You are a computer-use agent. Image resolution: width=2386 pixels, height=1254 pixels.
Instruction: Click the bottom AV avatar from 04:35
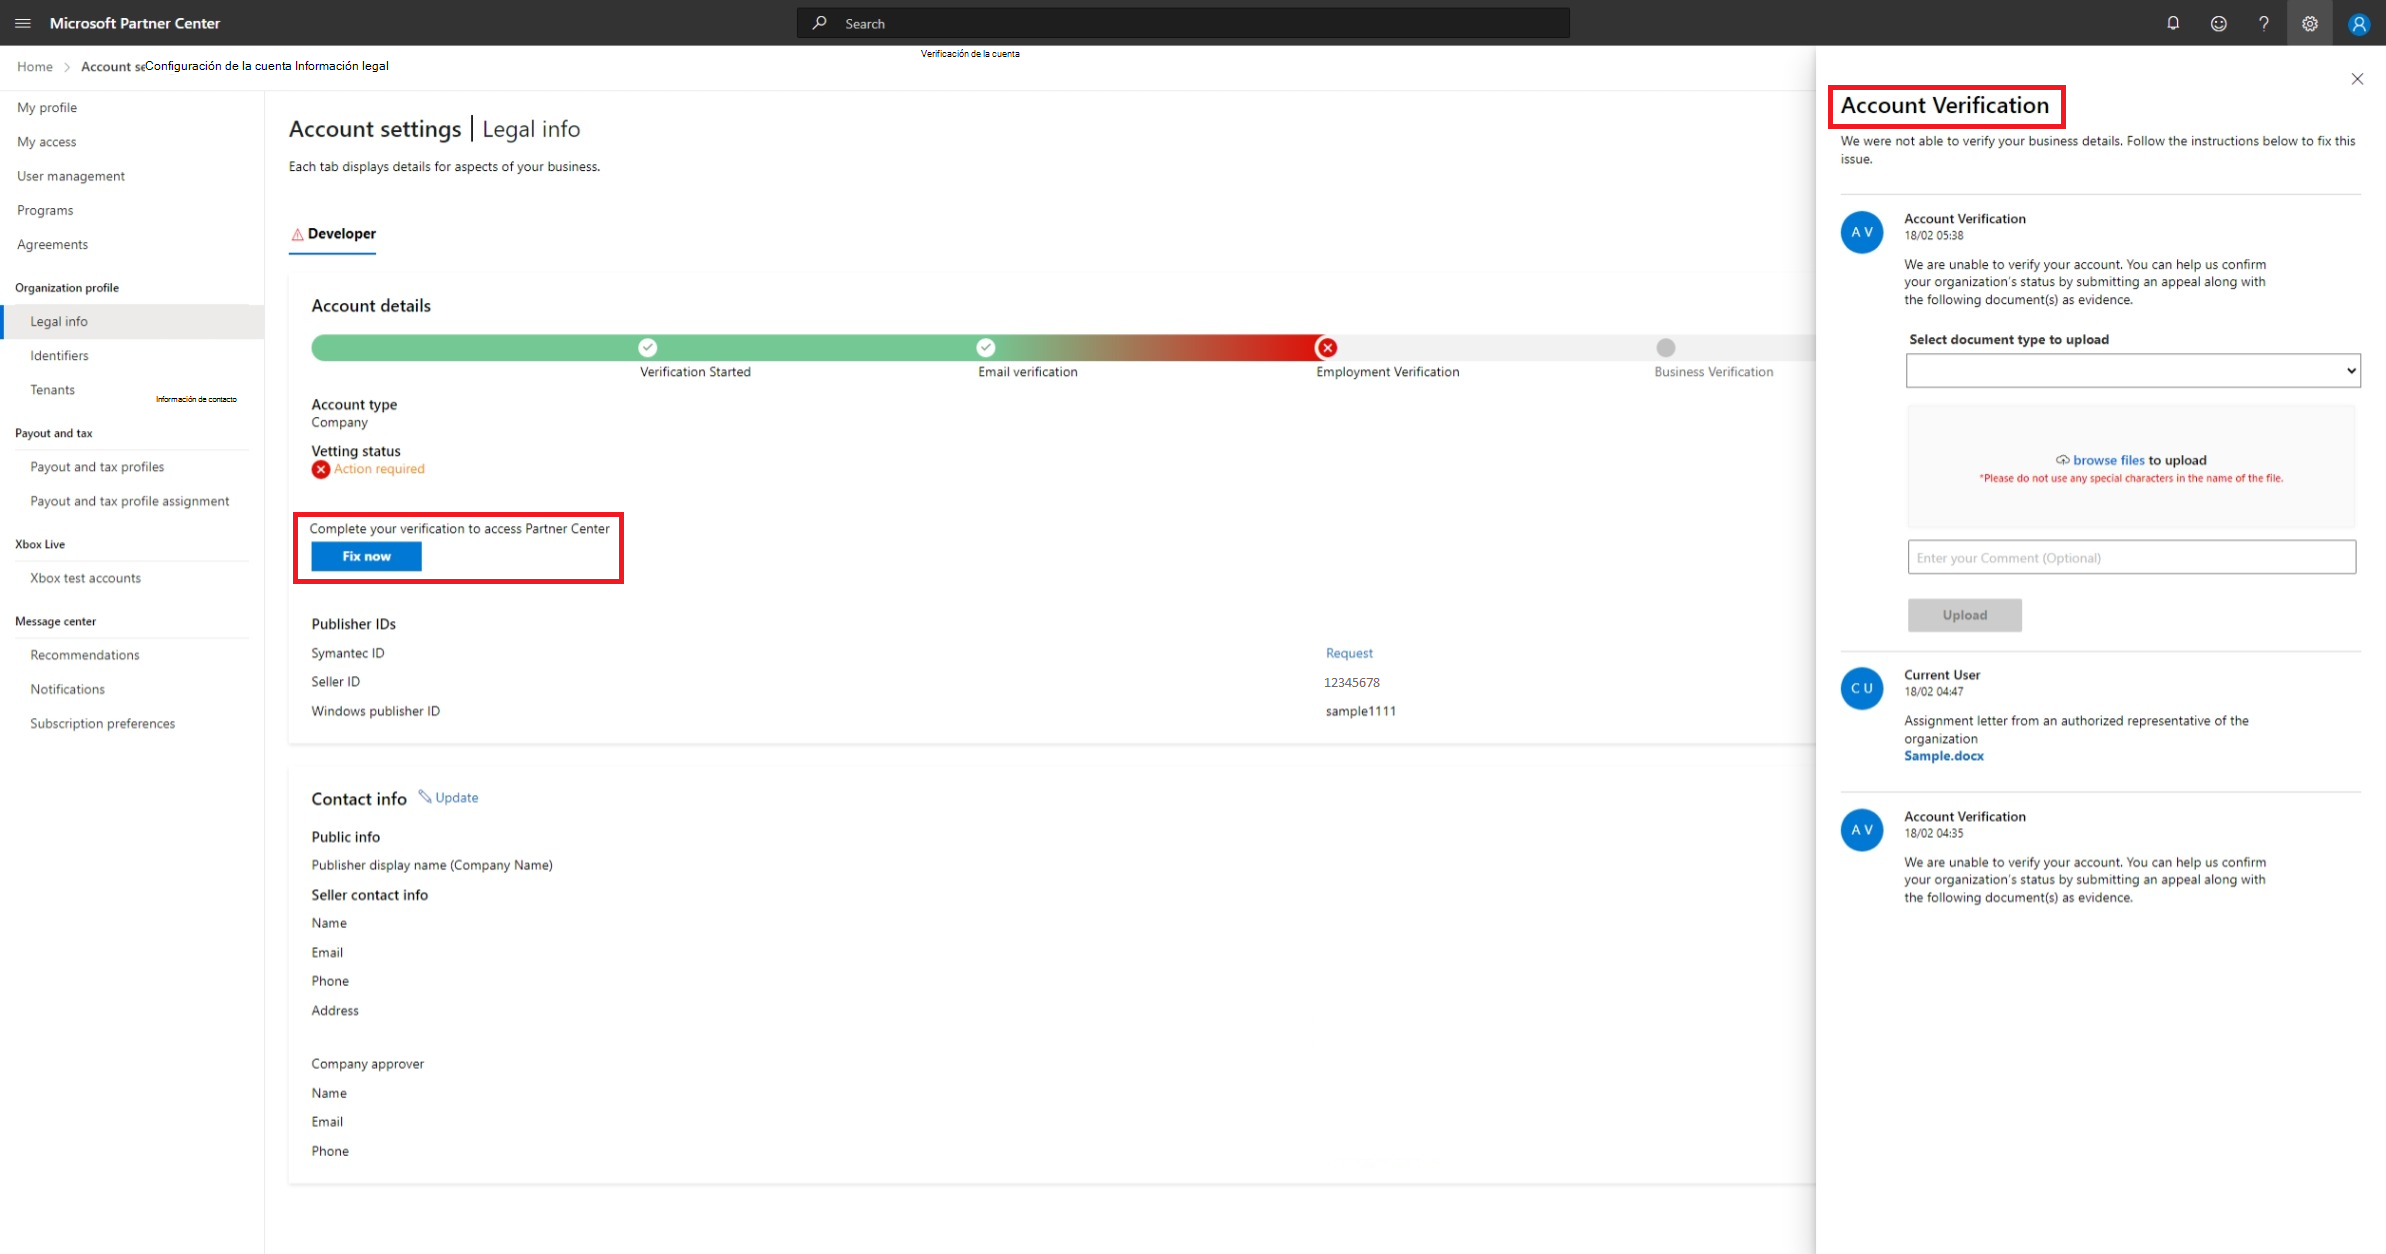[x=1862, y=830]
